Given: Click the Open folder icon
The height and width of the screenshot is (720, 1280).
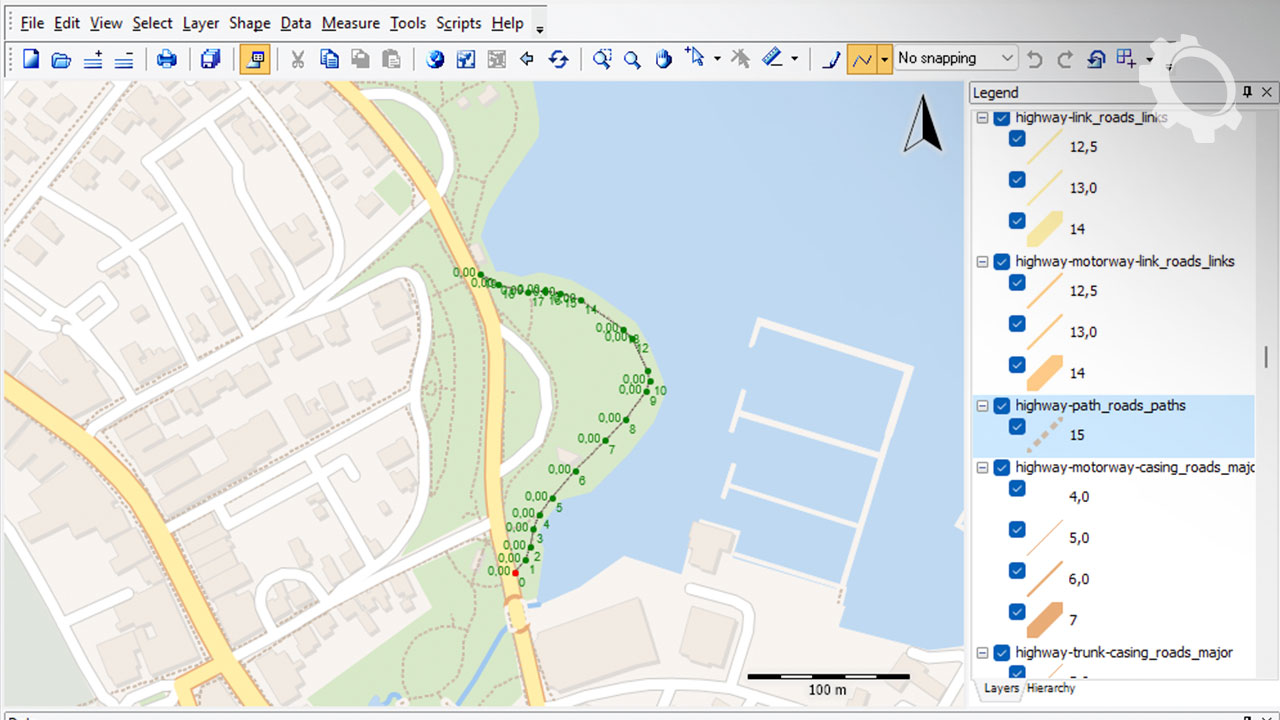Looking at the screenshot, I should (61, 59).
